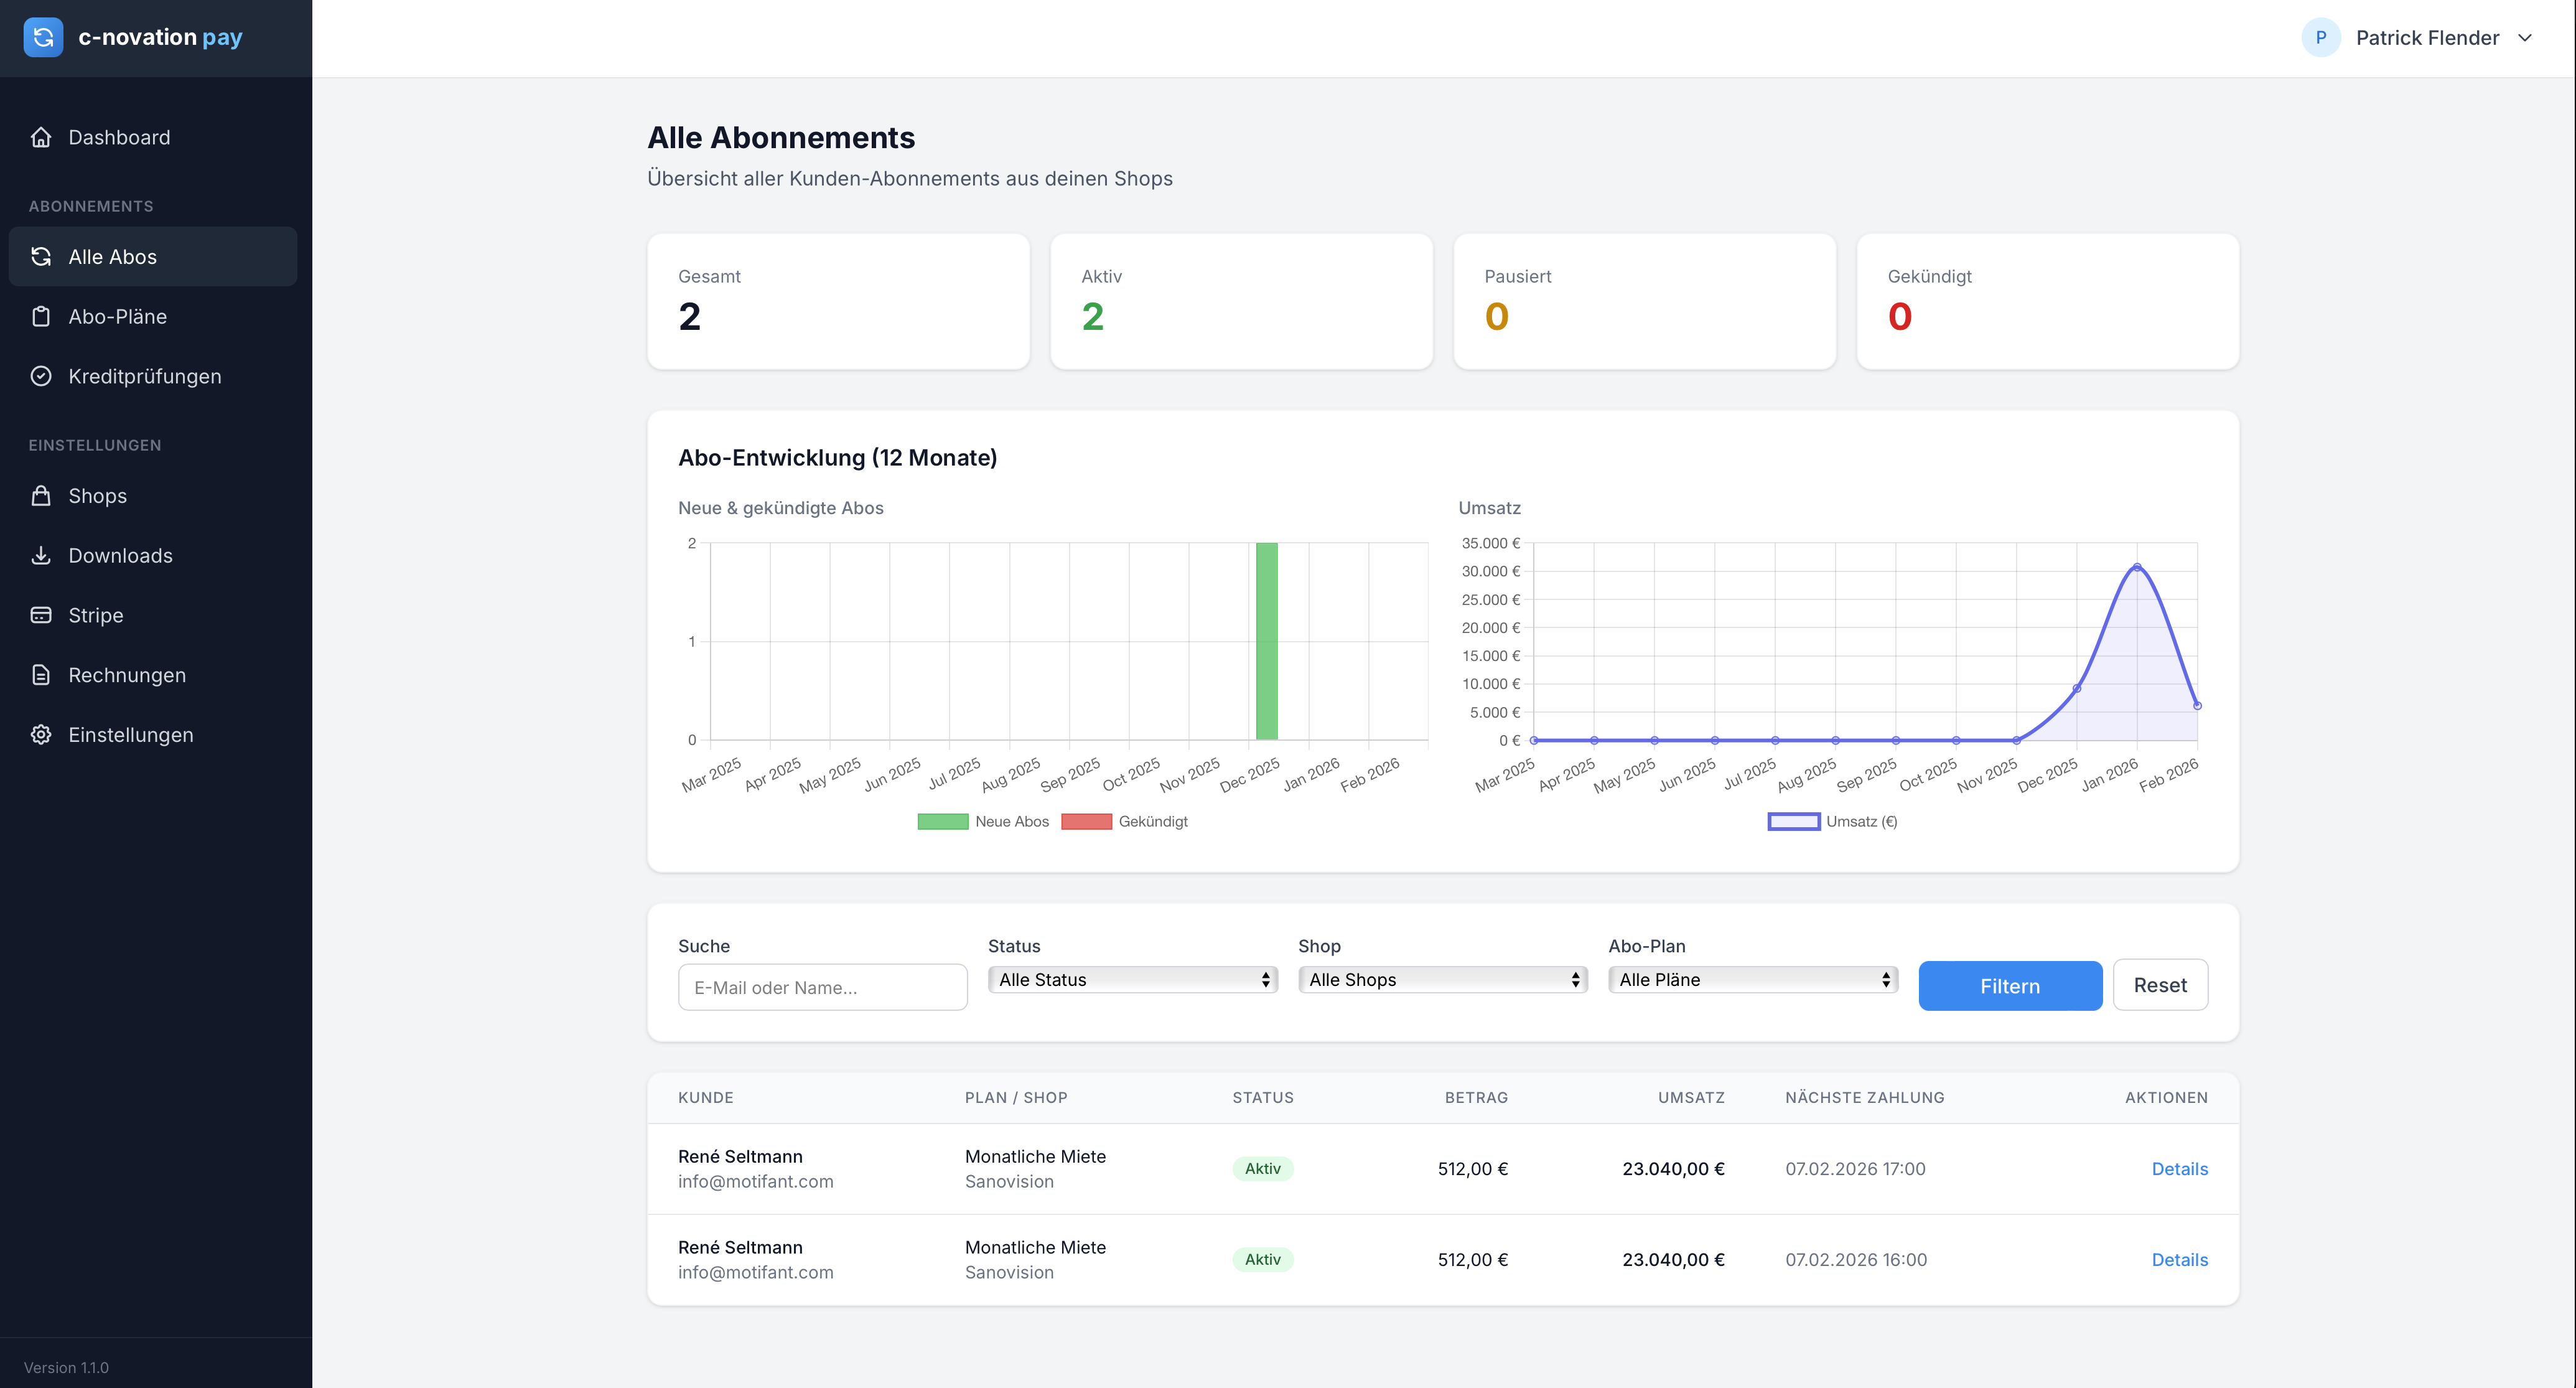Click the c-novation pay logo icon
The height and width of the screenshot is (1388, 2576).
43,37
